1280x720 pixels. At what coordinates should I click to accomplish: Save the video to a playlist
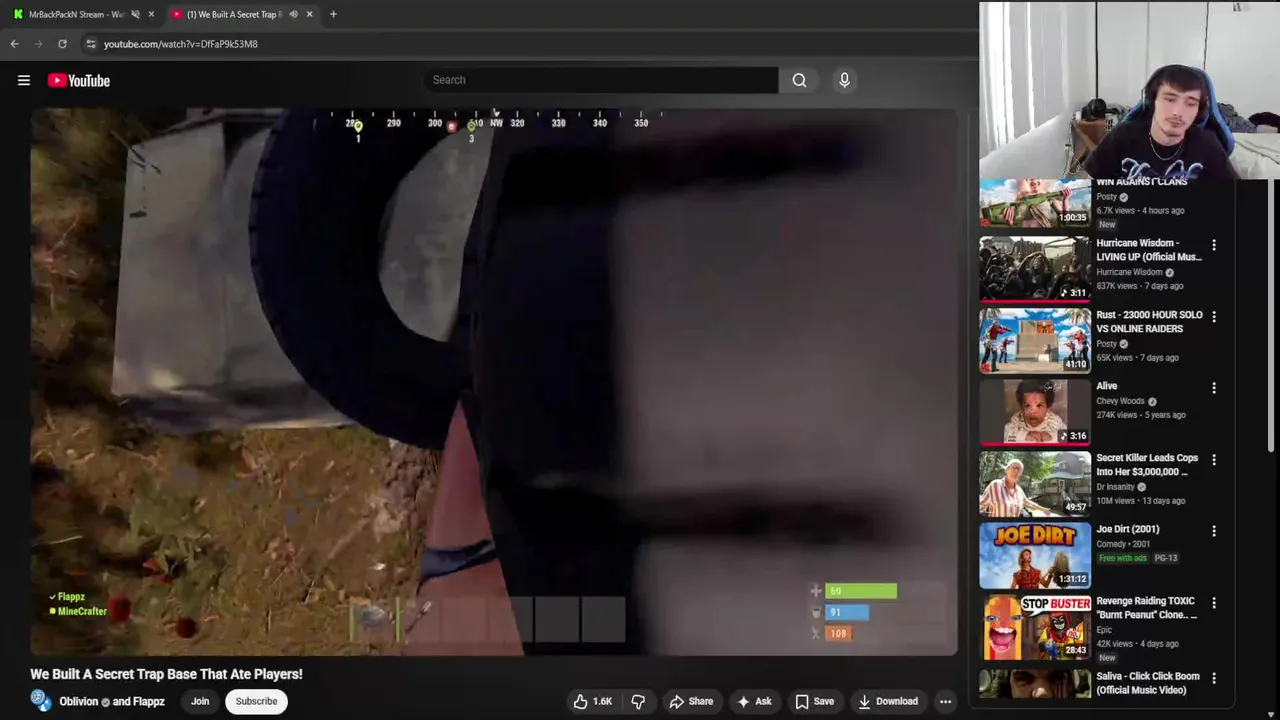[x=814, y=702]
